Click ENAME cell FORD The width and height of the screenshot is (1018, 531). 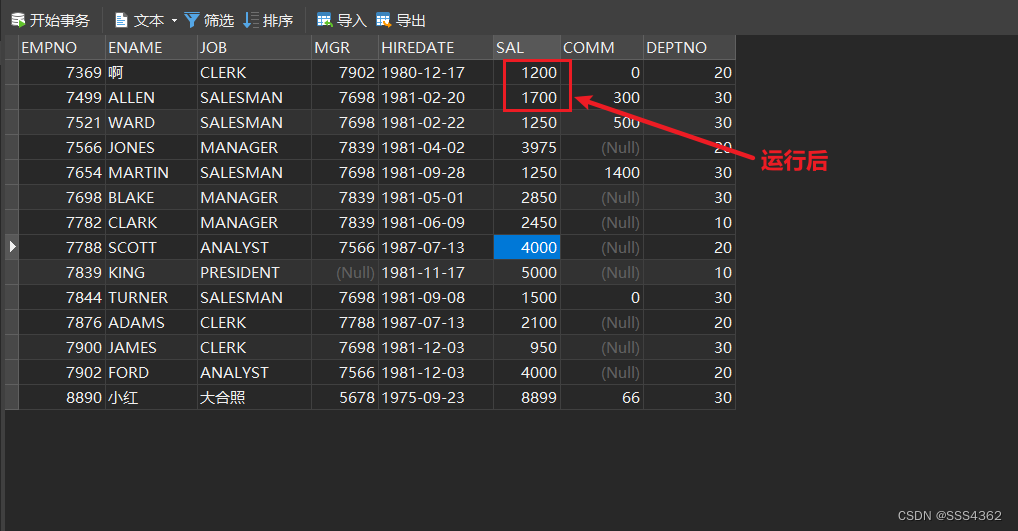(x=151, y=373)
